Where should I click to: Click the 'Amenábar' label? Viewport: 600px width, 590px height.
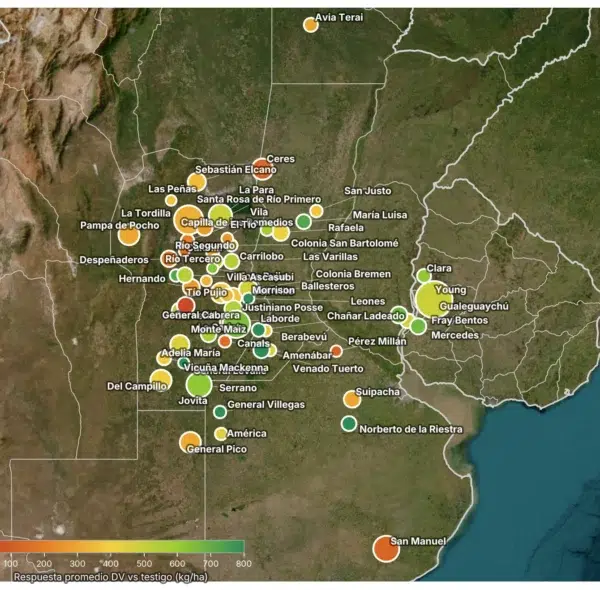point(307,355)
